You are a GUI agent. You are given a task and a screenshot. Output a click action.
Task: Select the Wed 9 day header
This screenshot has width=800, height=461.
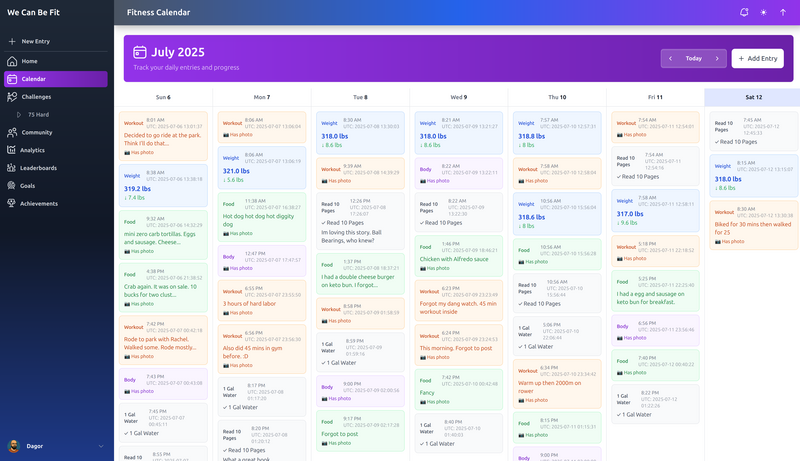click(x=459, y=97)
